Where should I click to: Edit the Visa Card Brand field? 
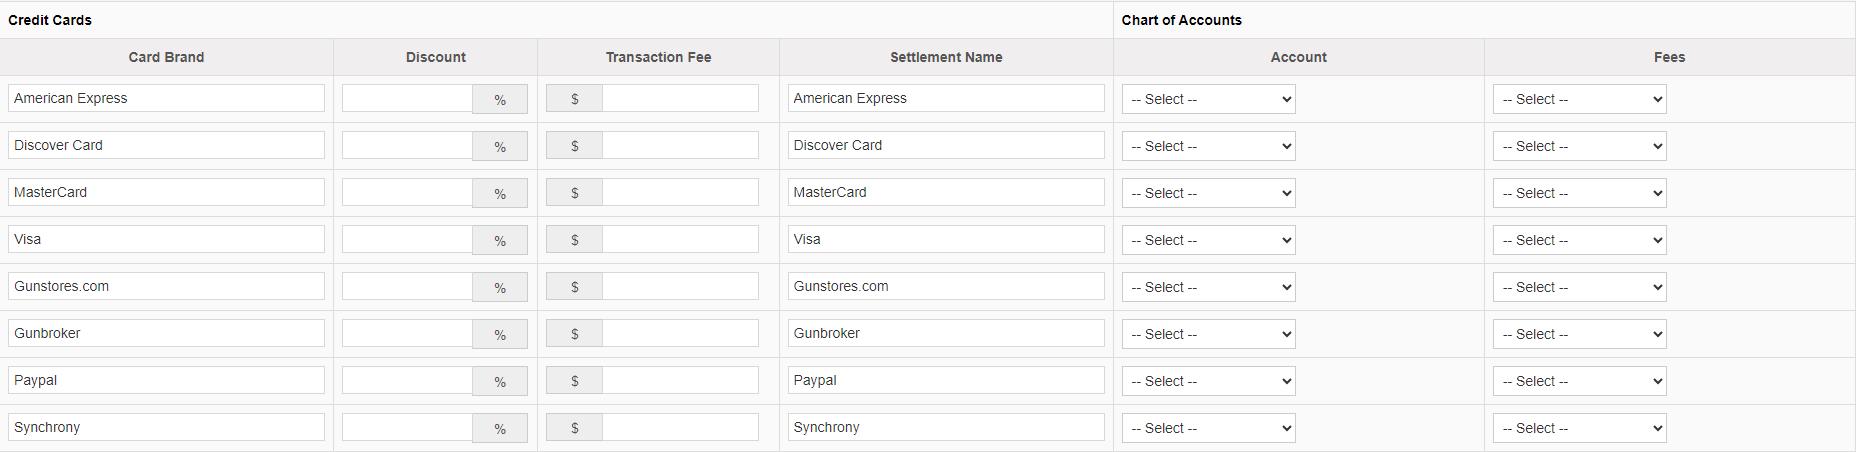[166, 239]
